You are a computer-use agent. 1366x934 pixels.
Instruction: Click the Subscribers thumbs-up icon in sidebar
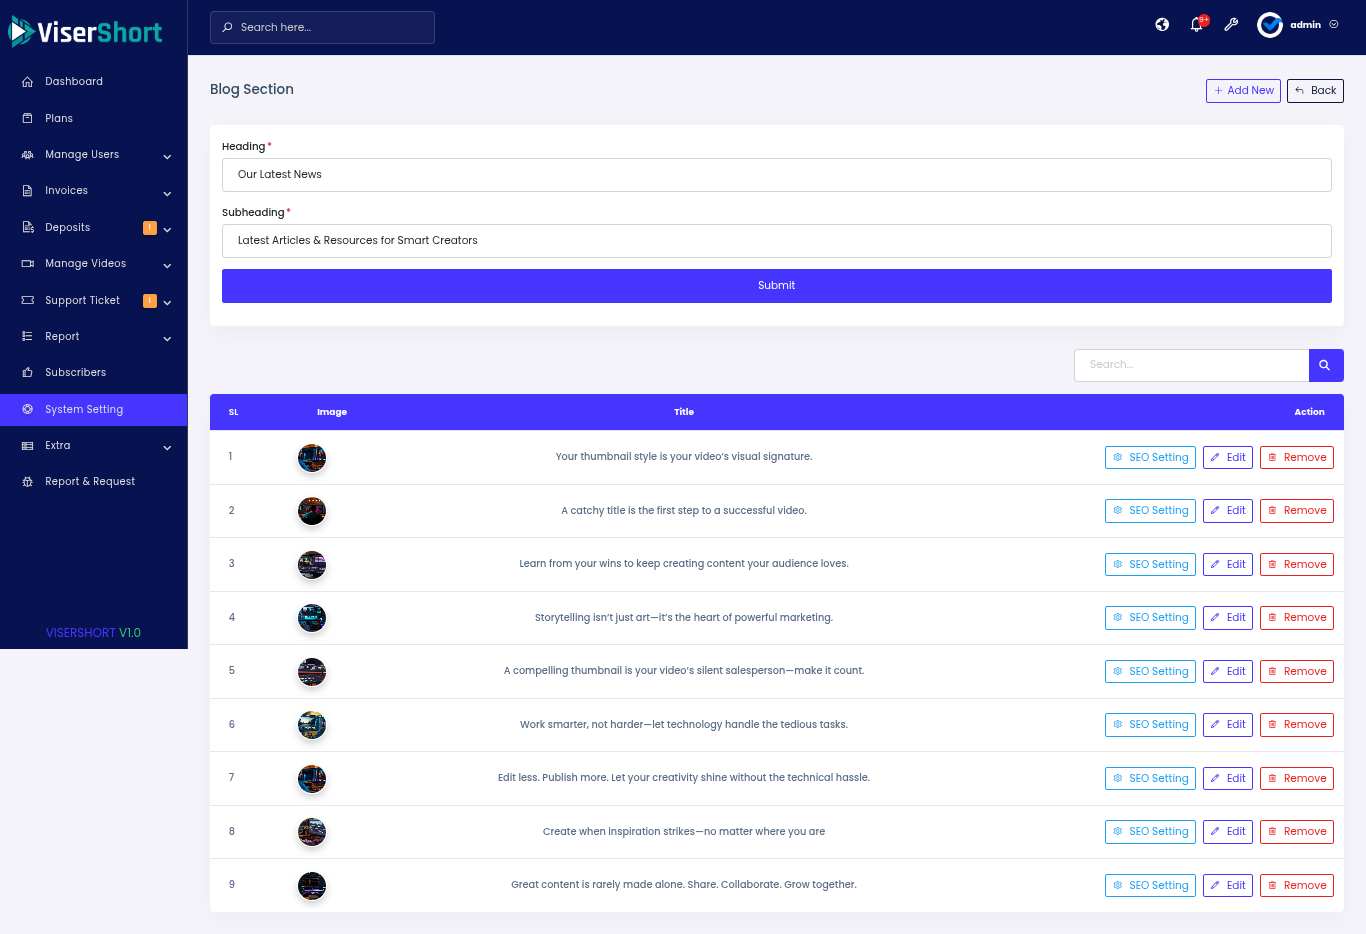pyautogui.click(x=28, y=373)
